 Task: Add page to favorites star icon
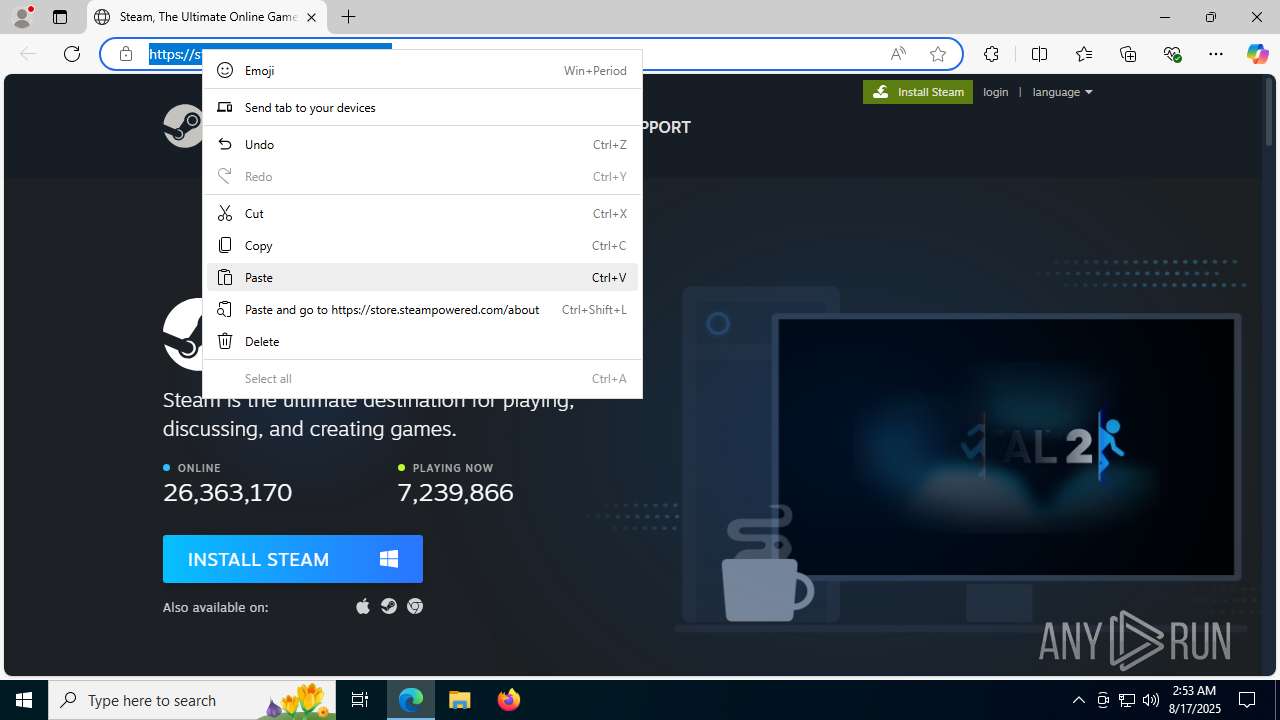point(938,54)
